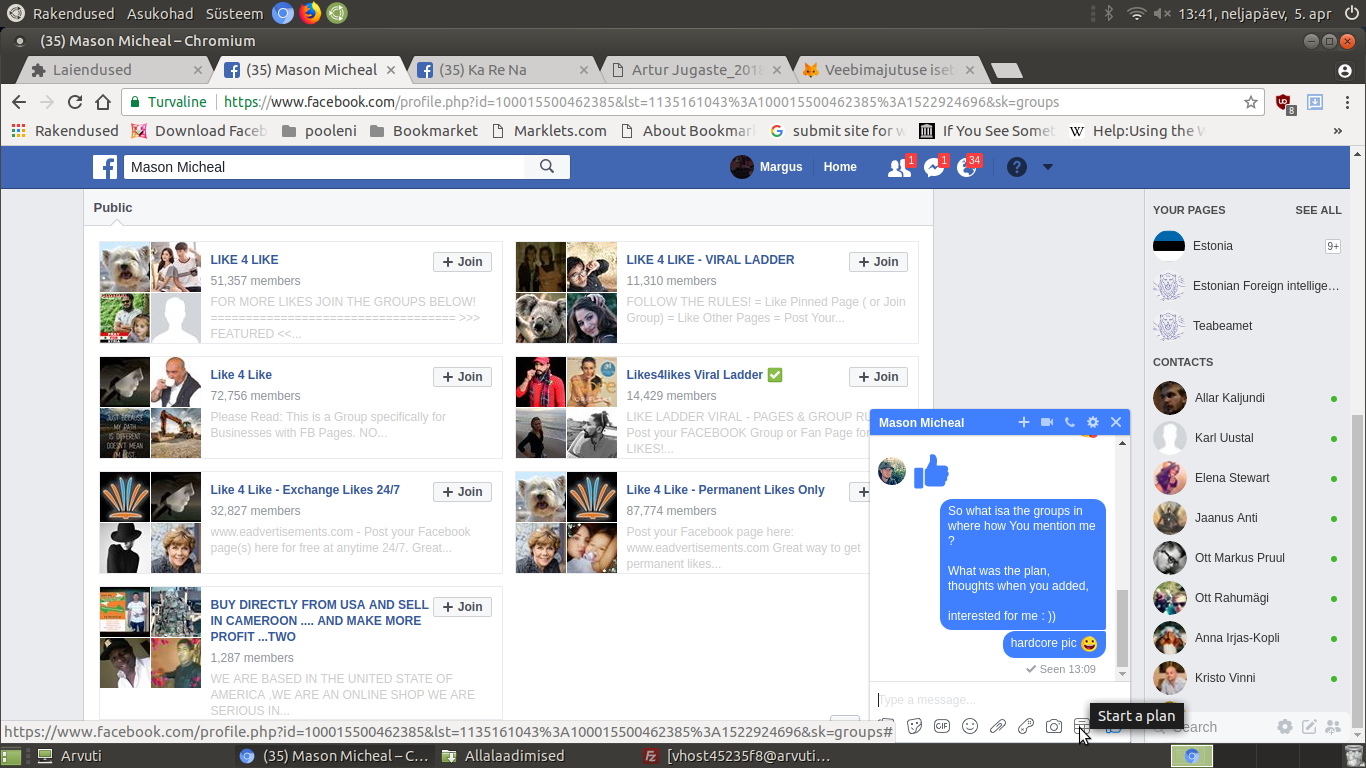This screenshot has width=1366, height=768.
Task: Open Süsteem menu in top panel
Action: click(235, 14)
